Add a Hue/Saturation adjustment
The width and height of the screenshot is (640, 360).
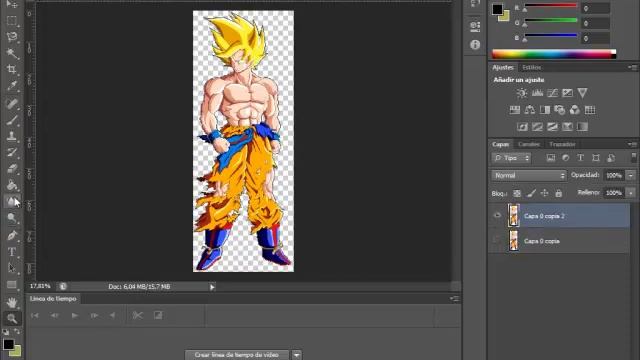[515, 110]
